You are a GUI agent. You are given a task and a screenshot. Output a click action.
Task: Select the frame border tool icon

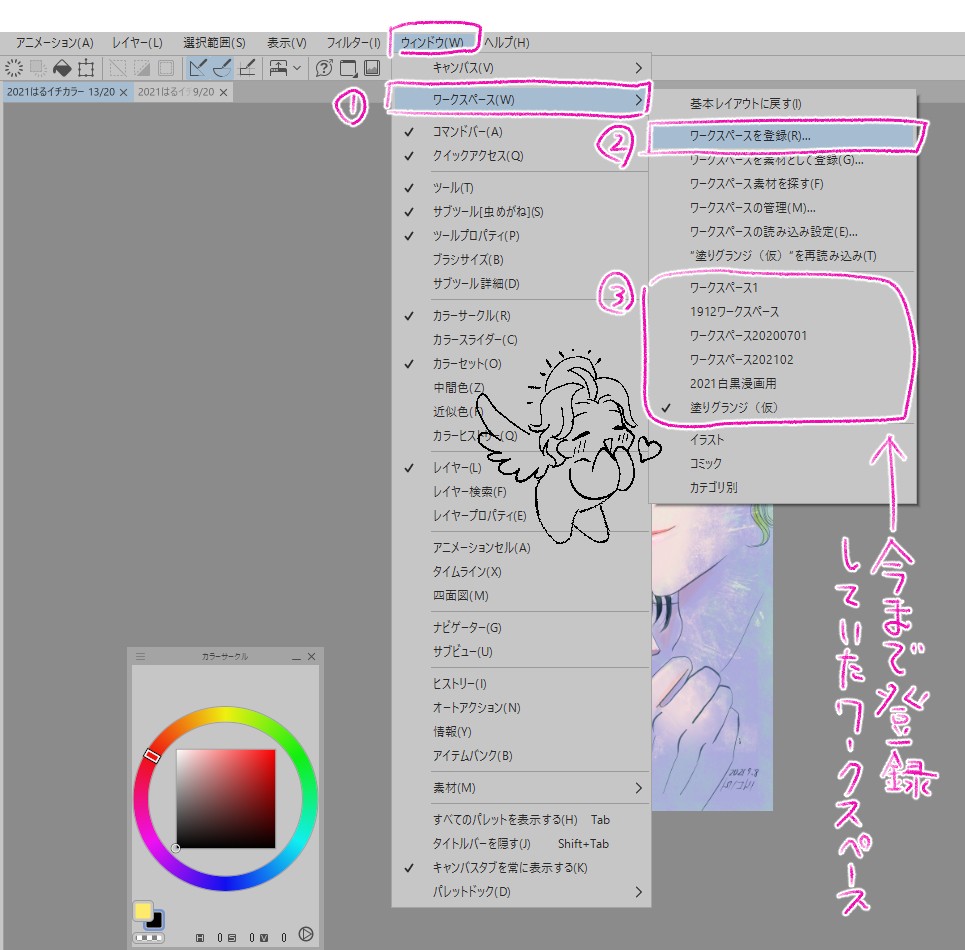[x=84, y=67]
